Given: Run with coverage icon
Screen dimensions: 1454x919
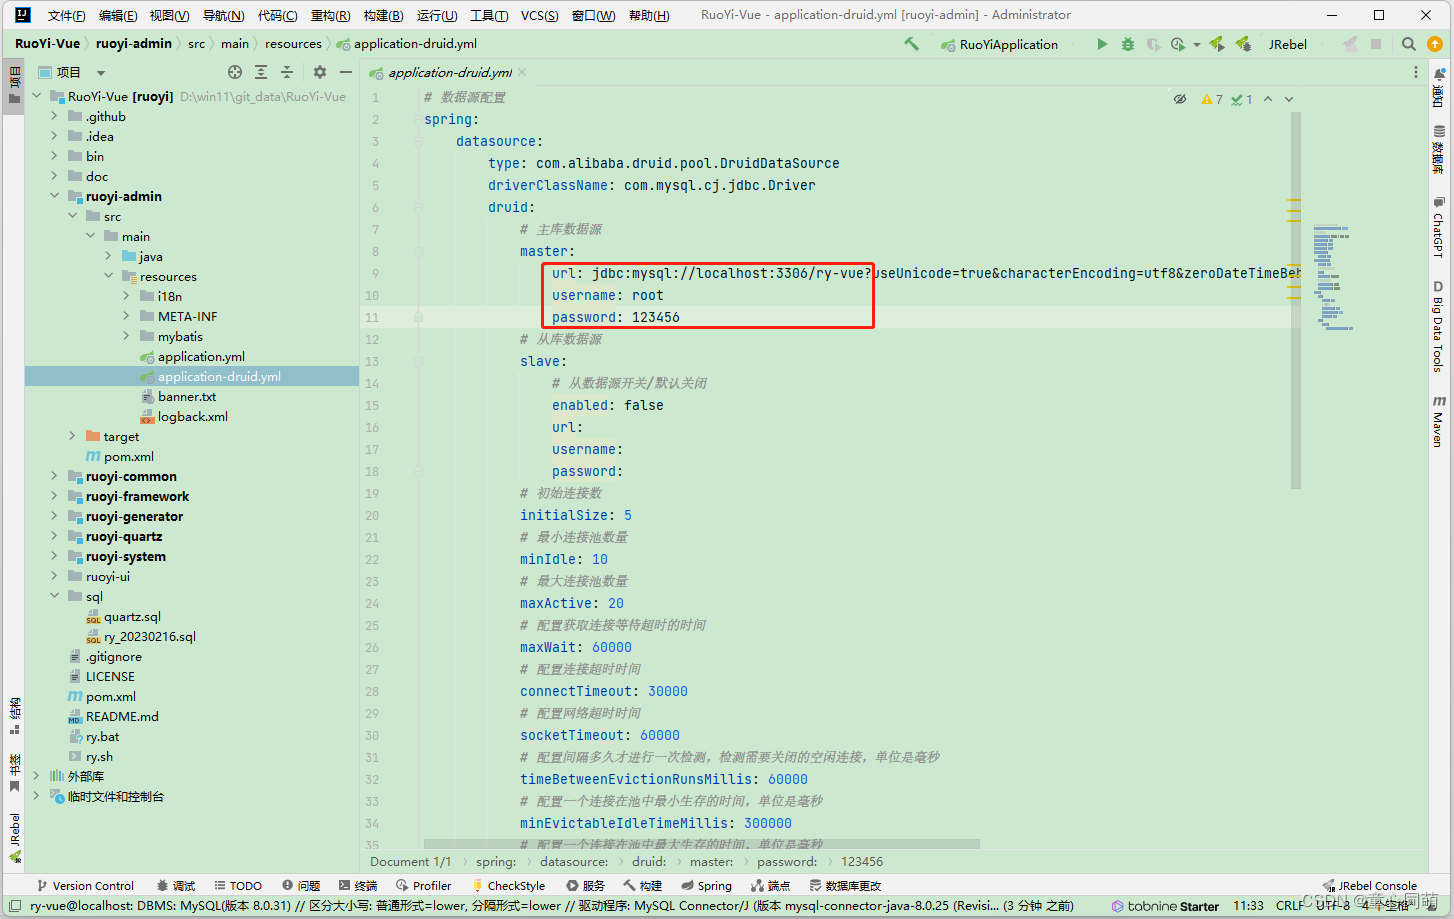Looking at the screenshot, I should pos(1153,44).
